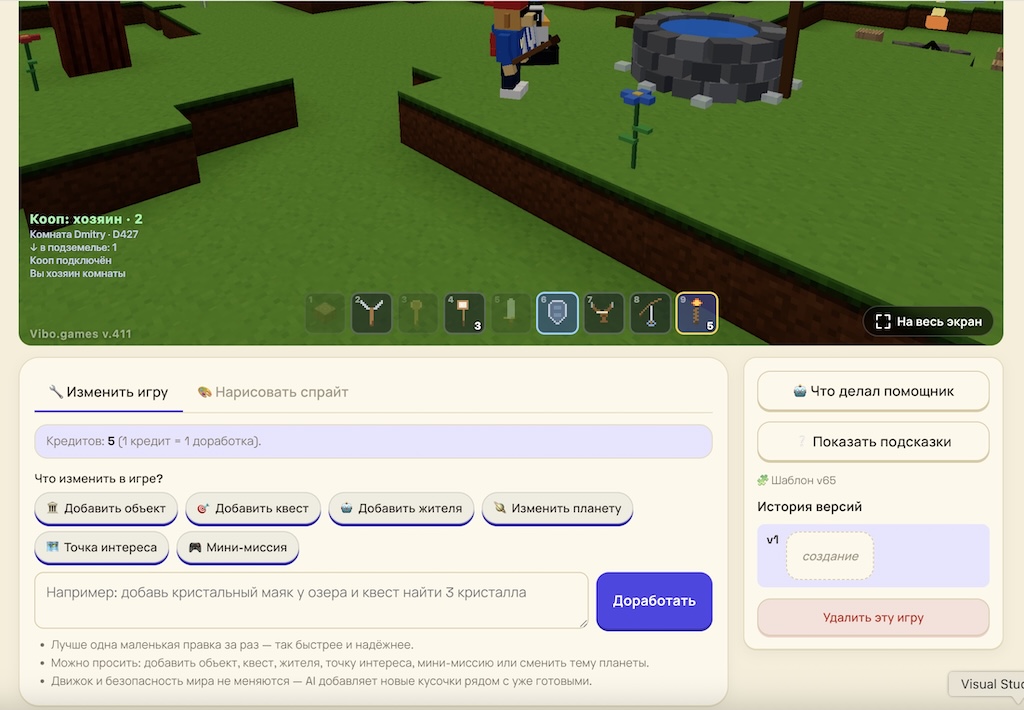1024x710 pixels.
Task: Click the fullscreen "На весь экран" button
Action: click(928, 321)
